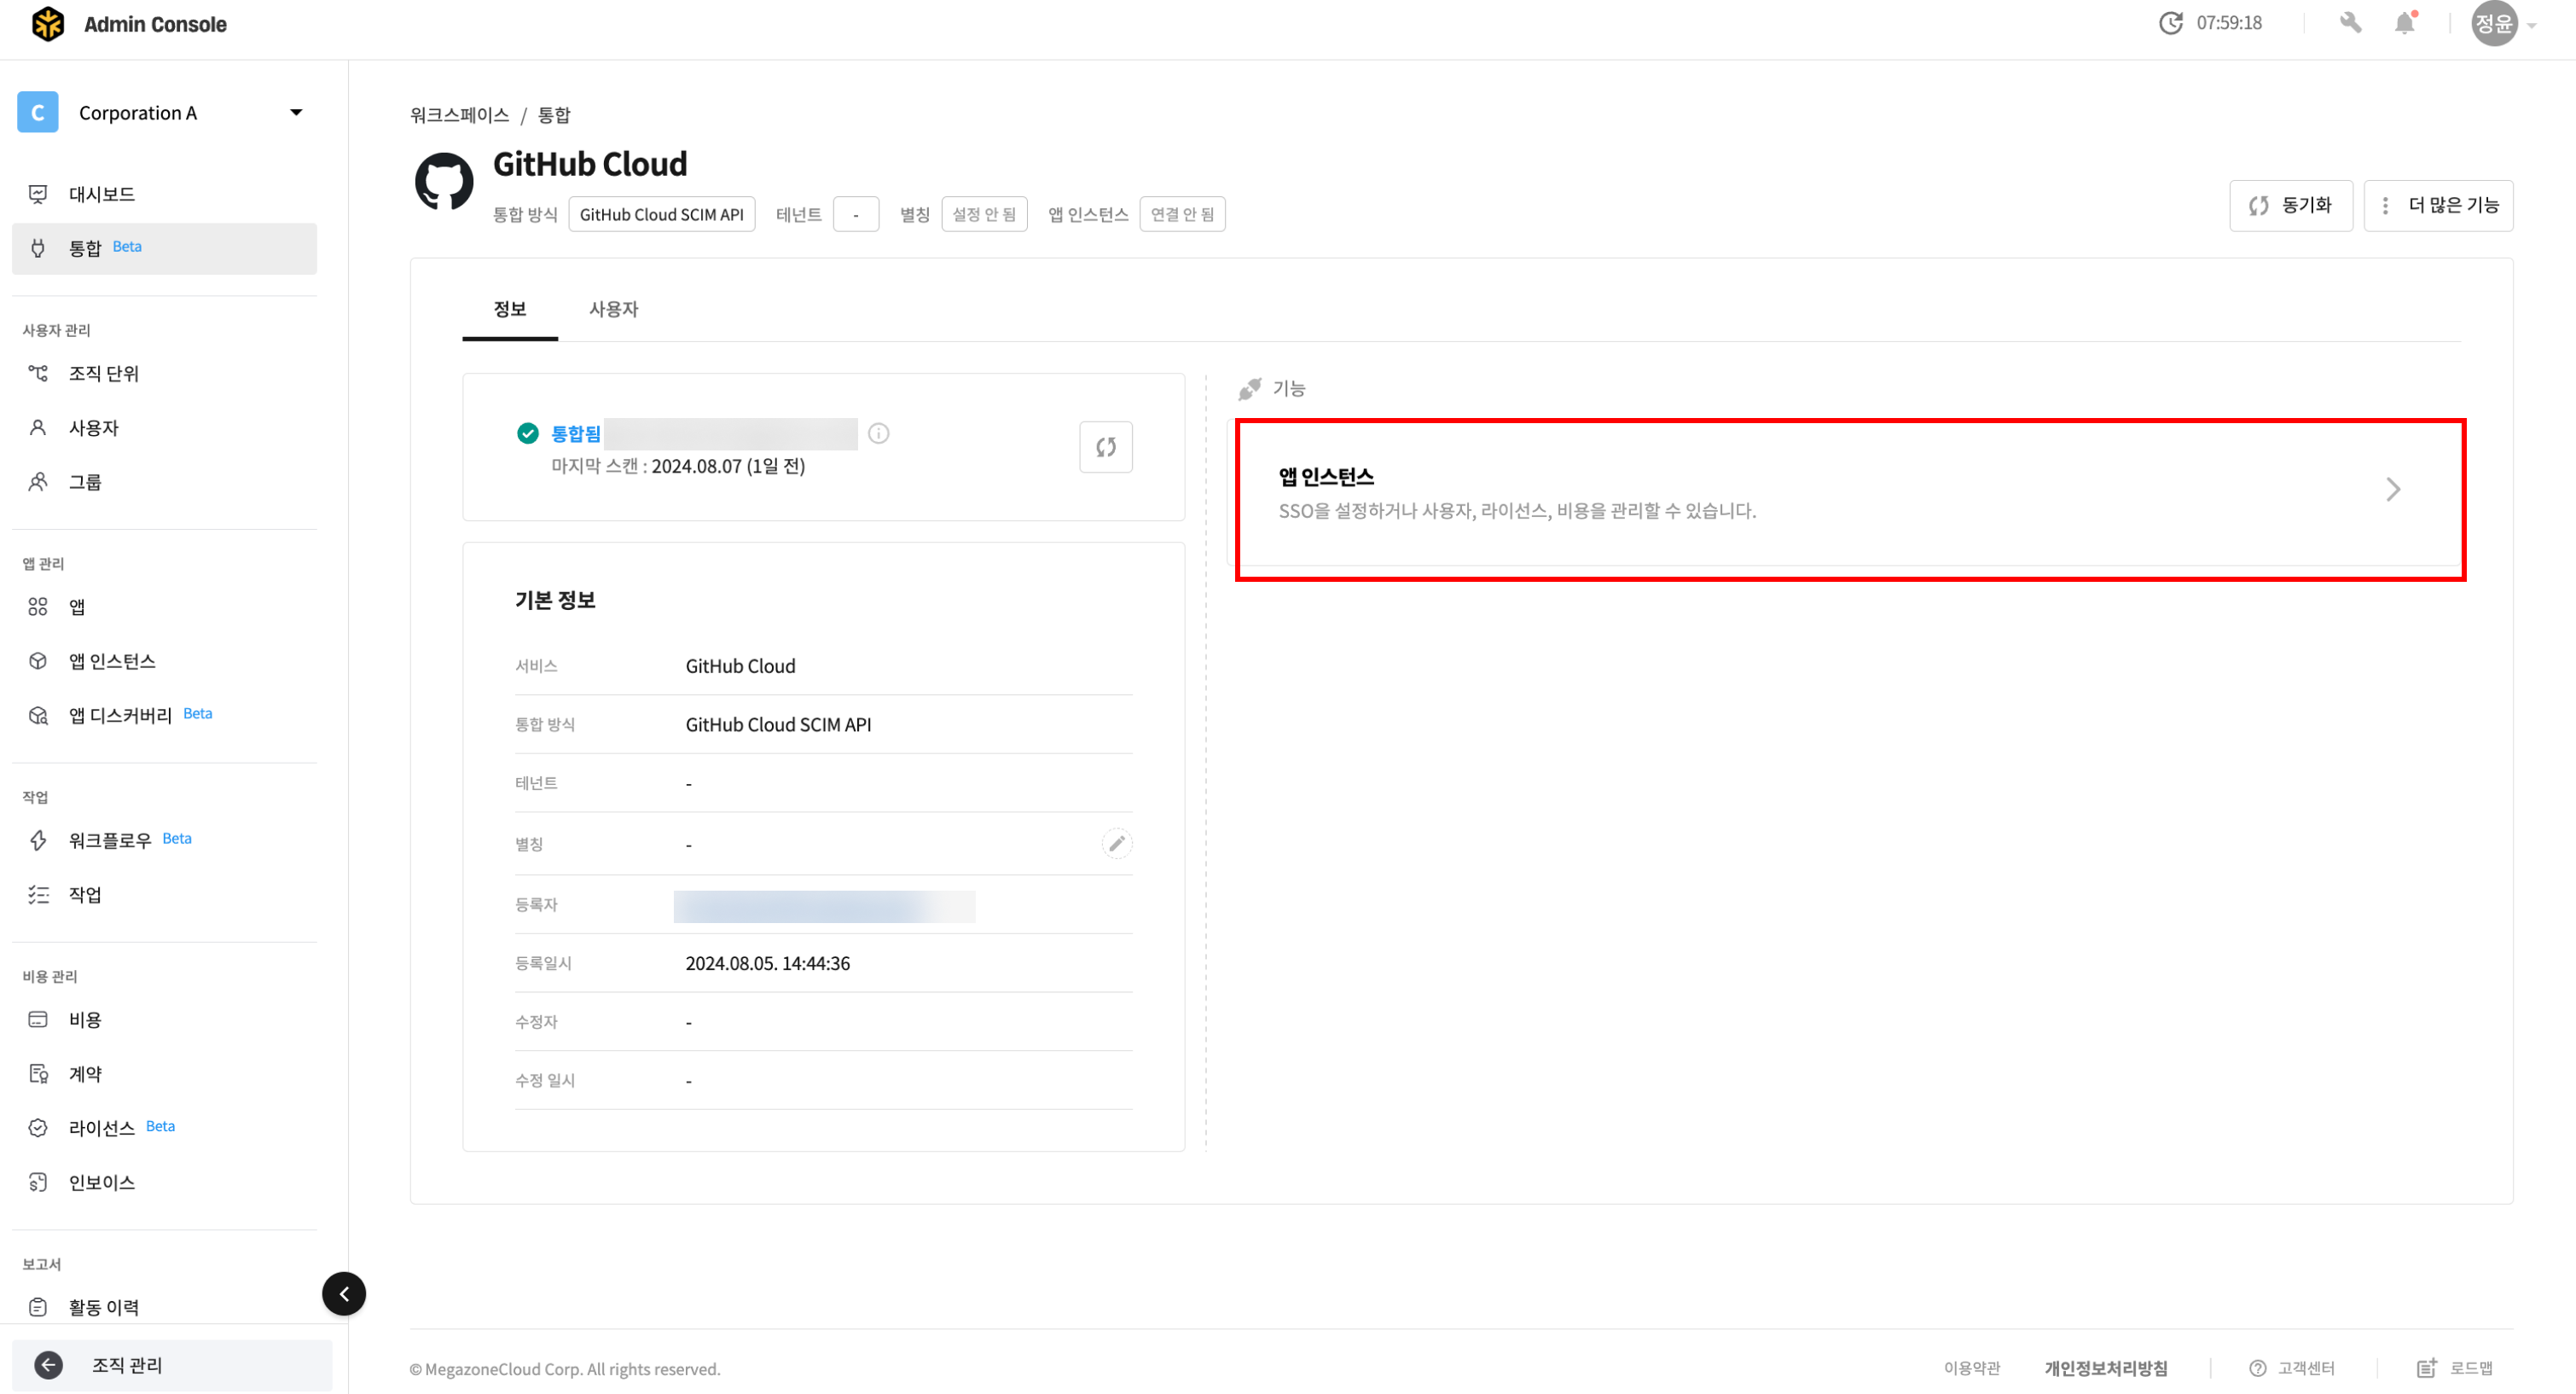
Task: Open 작업 in the sidebar
Action: (x=164, y=894)
